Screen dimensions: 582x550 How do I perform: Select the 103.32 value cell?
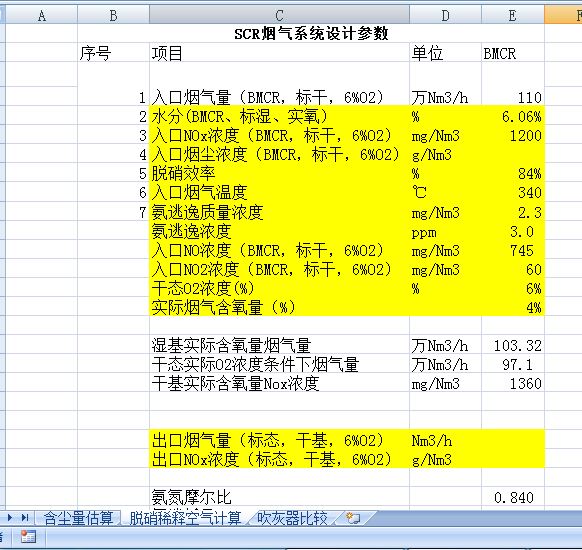tap(513, 345)
